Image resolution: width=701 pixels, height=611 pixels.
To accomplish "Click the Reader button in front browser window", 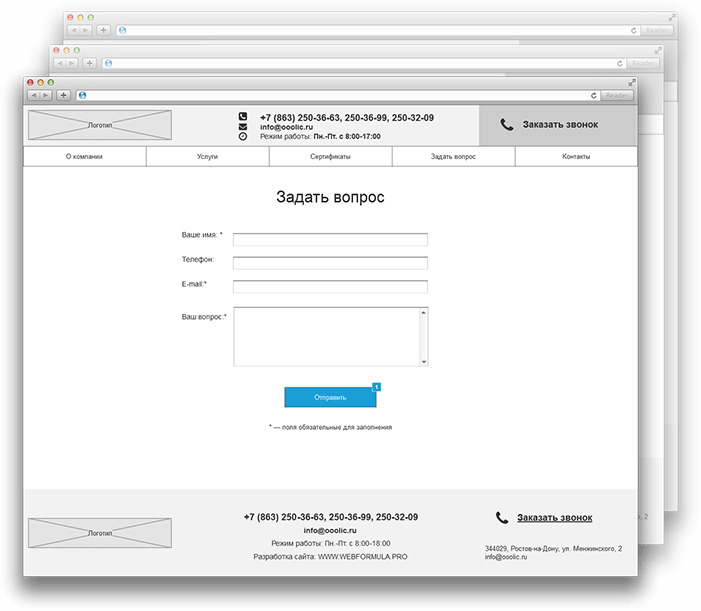I will (x=617, y=95).
